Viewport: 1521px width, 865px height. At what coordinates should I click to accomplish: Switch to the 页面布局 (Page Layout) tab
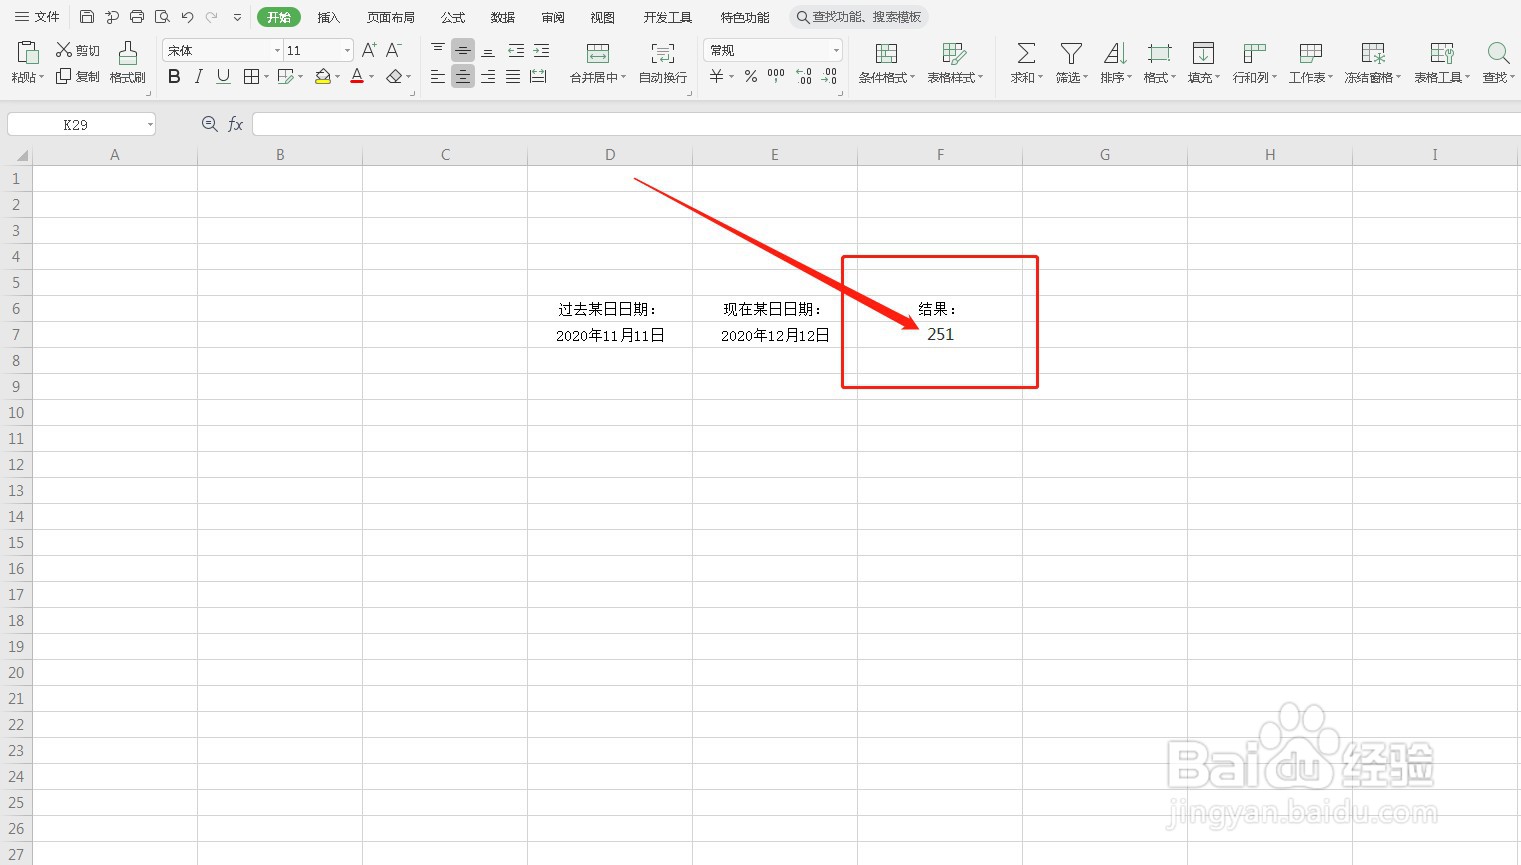[x=391, y=17]
